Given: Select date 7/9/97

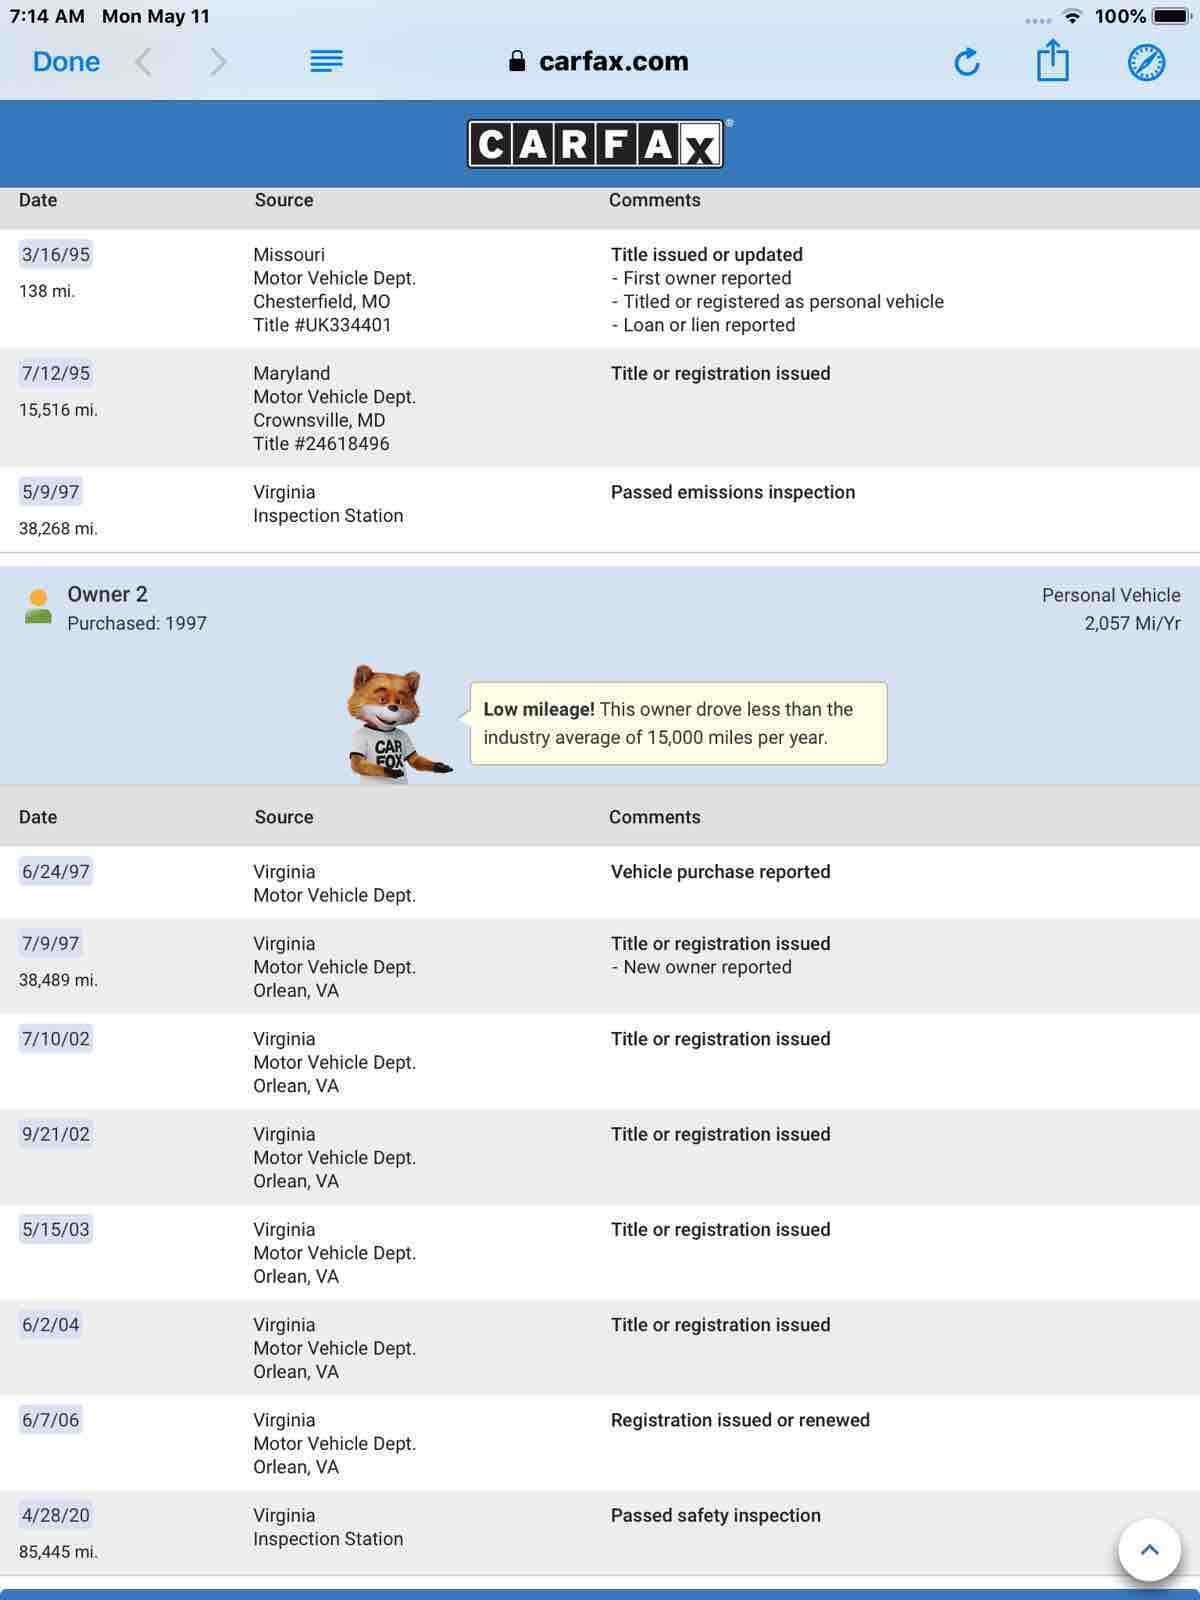Looking at the screenshot, I should tap(50, 943).
